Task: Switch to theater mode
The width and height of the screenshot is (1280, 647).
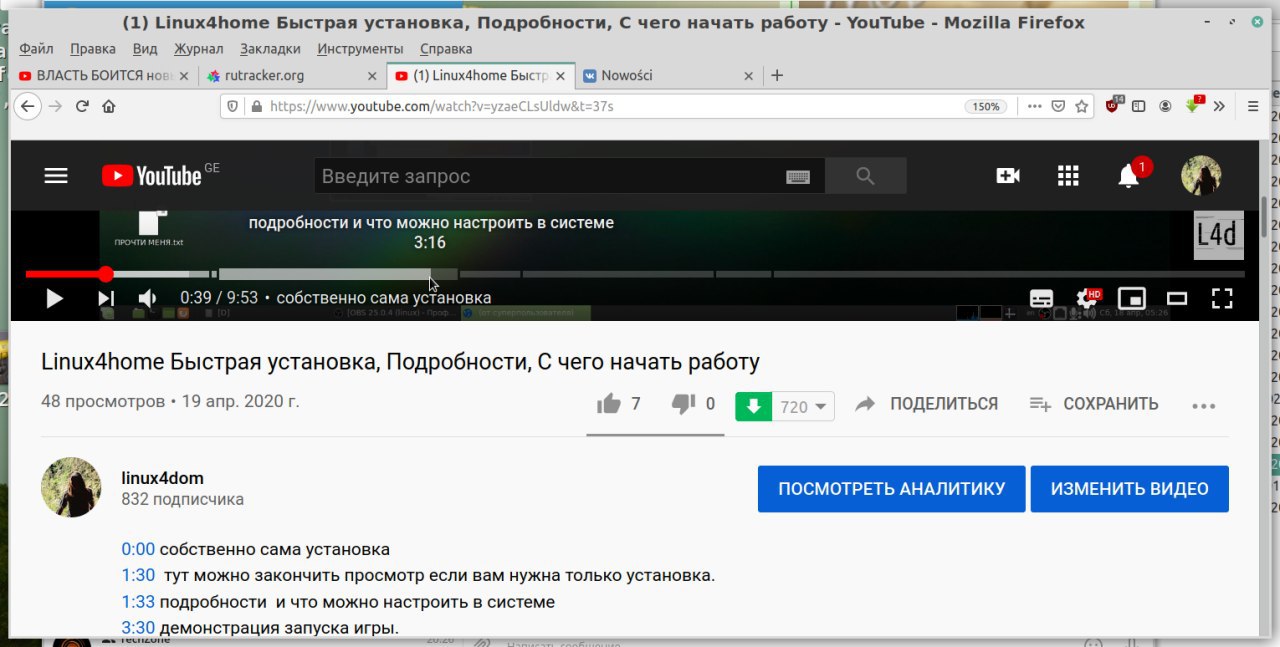Action: (x=1177, y=298)
